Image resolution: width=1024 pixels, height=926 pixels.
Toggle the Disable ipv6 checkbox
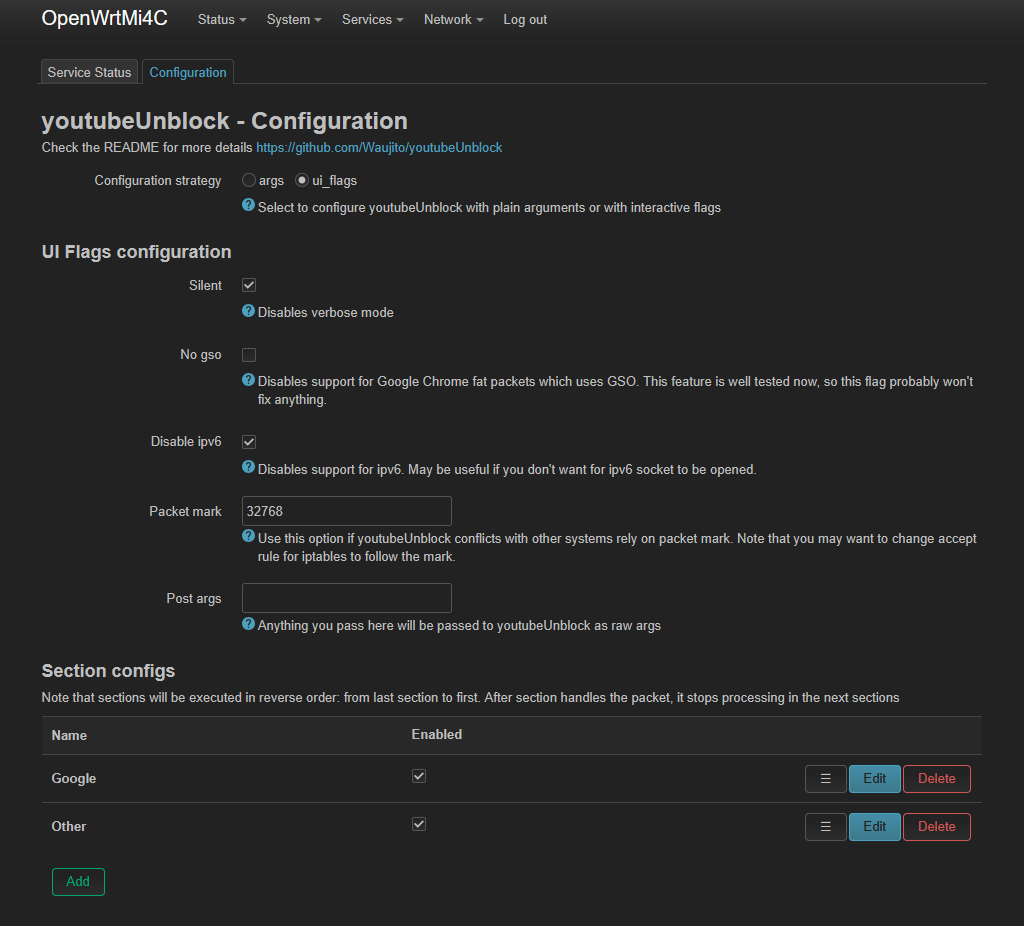pos(249,442)
